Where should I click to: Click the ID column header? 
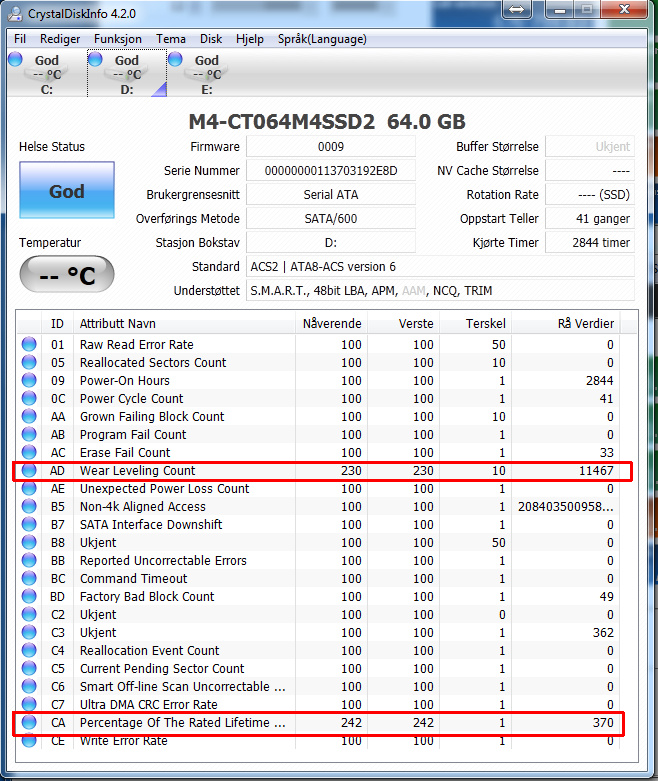[x=57, y=324]
